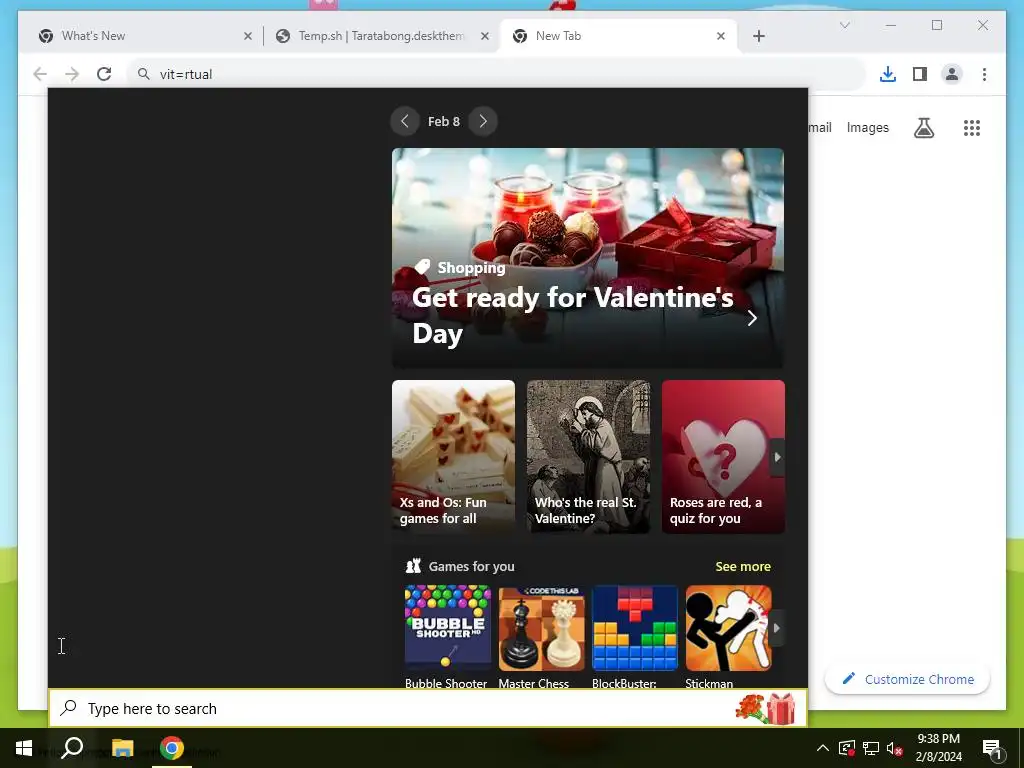This screenshot has height=768, width=1024.
Task: Open Xs and Os: Fun games card
Action: (453, 456)
